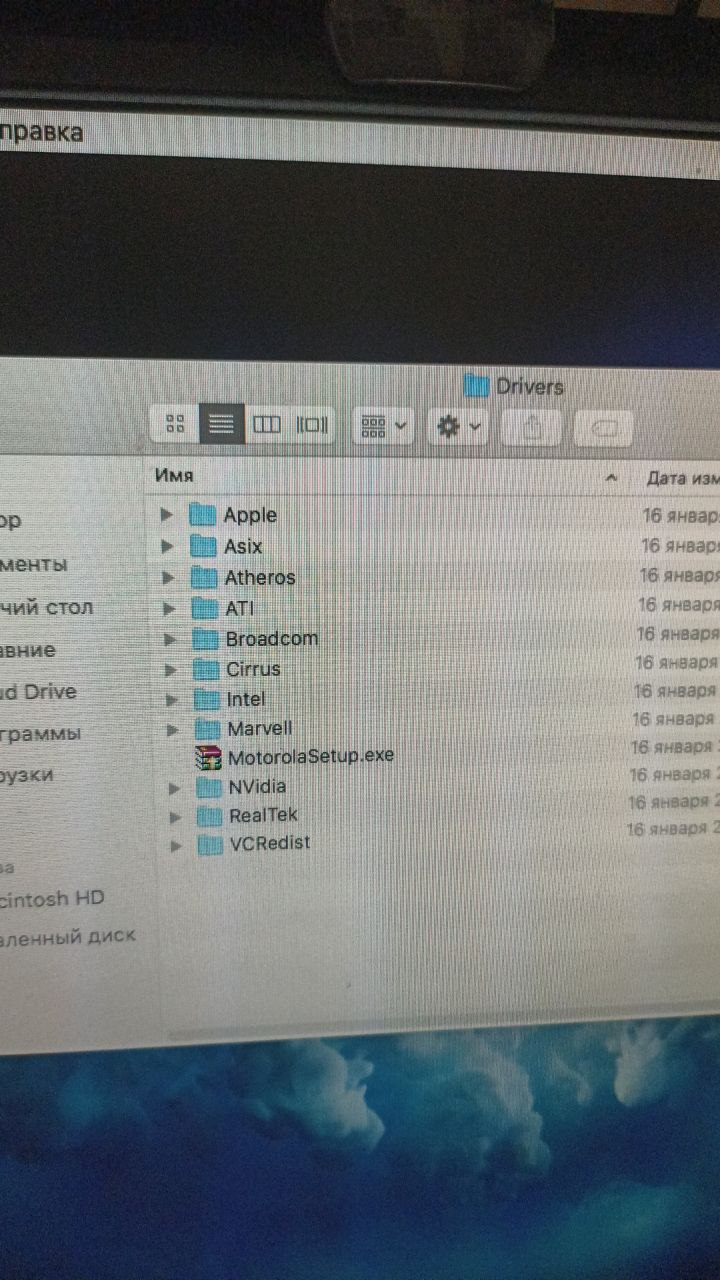Open the Downloads (рузки) sidebar item

tap(28, 774)
